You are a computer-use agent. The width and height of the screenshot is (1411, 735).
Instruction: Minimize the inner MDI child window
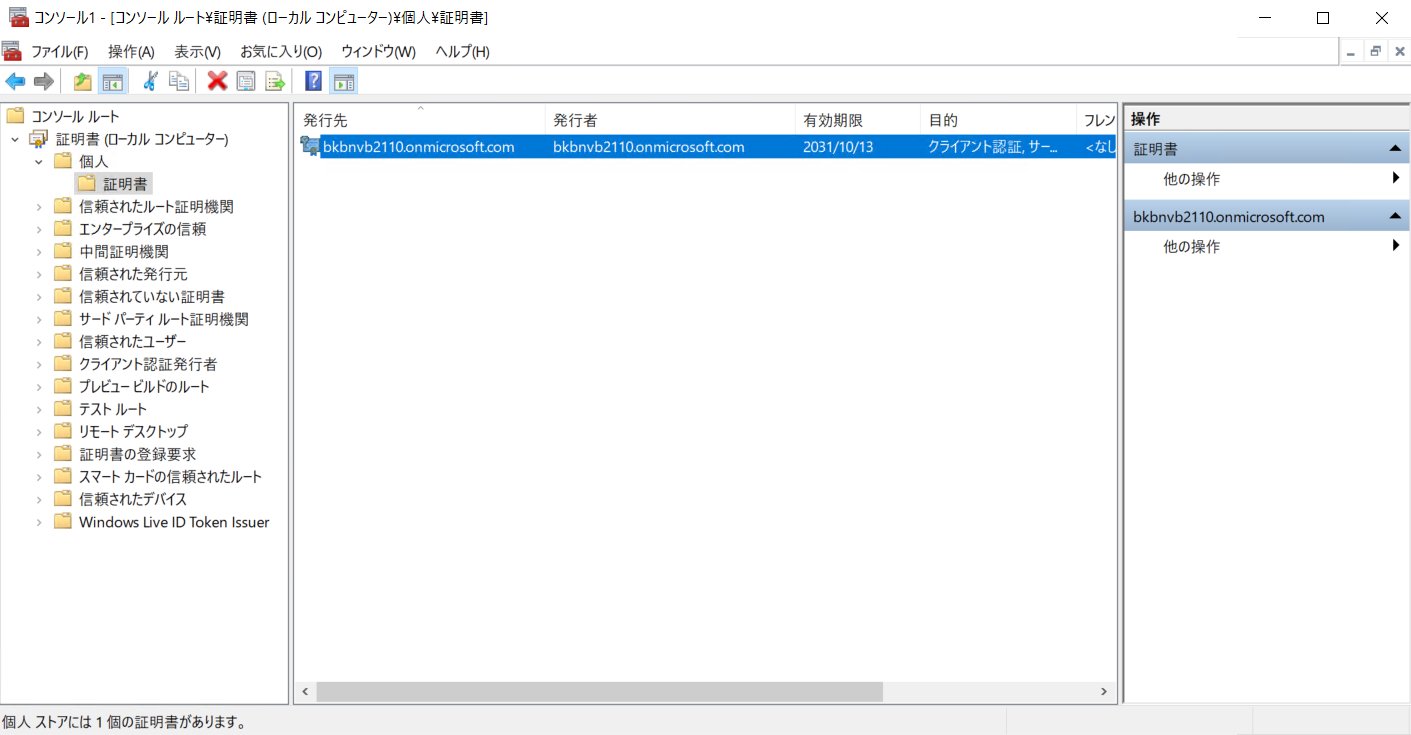[x=1352, y=51]
